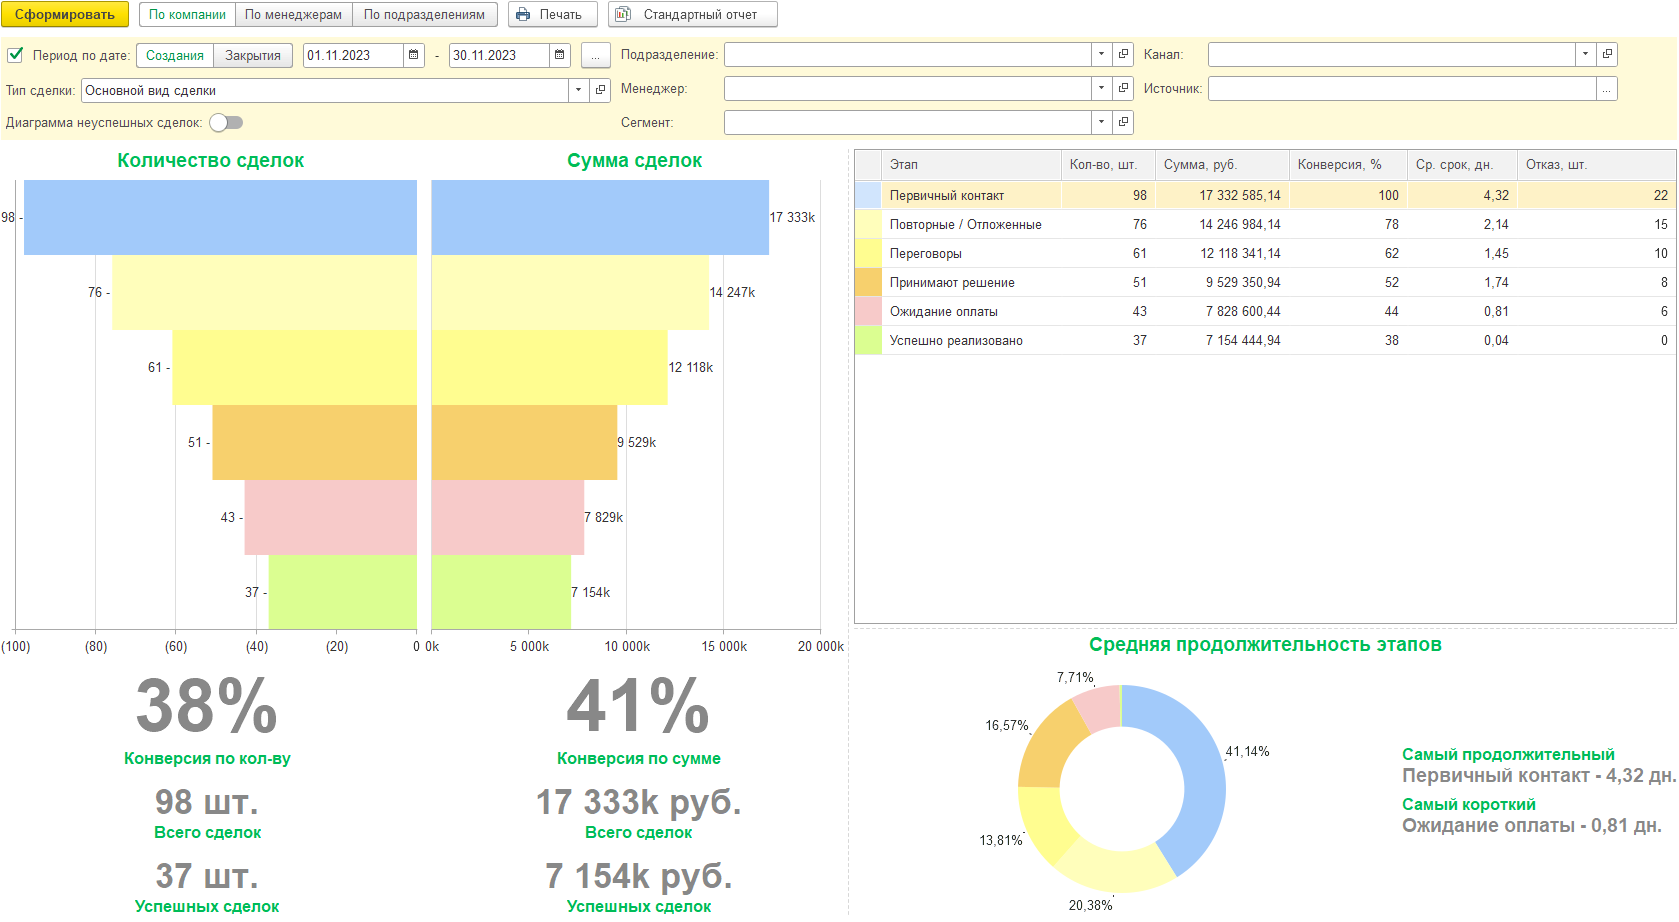The height and width of the screenshot is (922, 1679).
Task: Select the Закрытия date mode
Action: pos(253,55)
